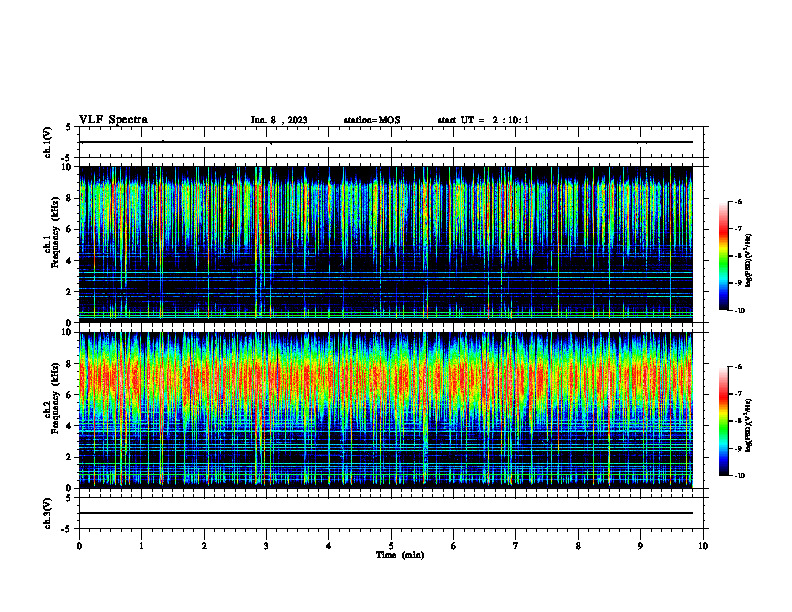The height and width of the screenshot is (612, 792).
Task: Click time-axis tick label '10'
Action: pos(703,546)
